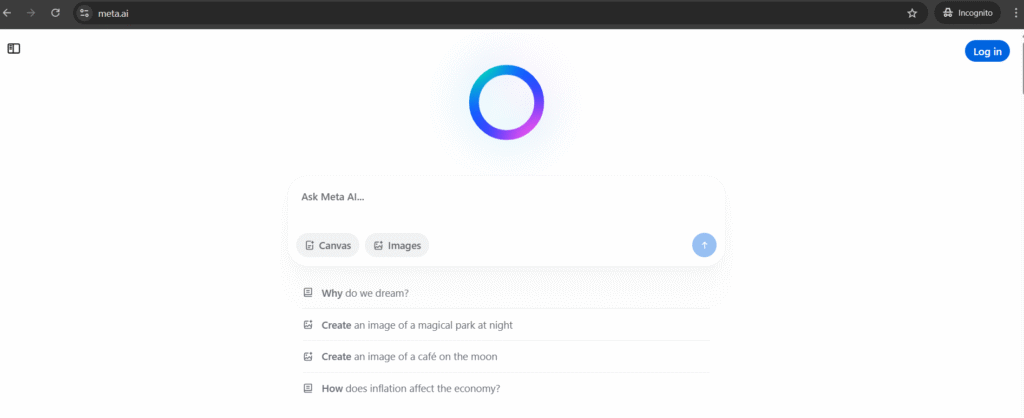Bookmark this page with star icon

click(912, 13)
